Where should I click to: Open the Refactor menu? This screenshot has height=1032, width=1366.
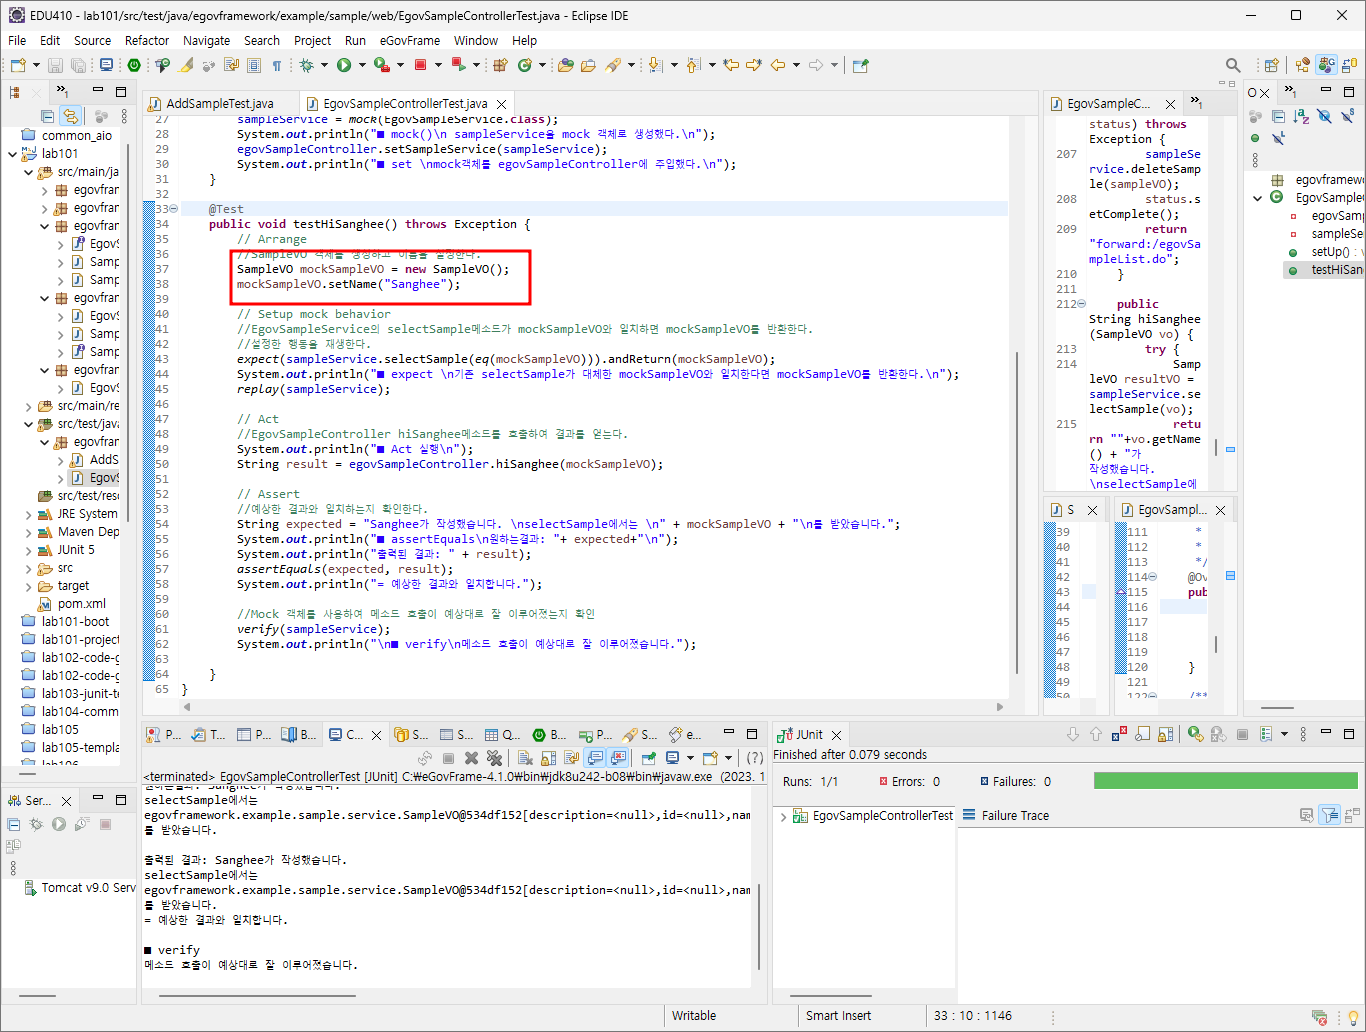point(147,41)
